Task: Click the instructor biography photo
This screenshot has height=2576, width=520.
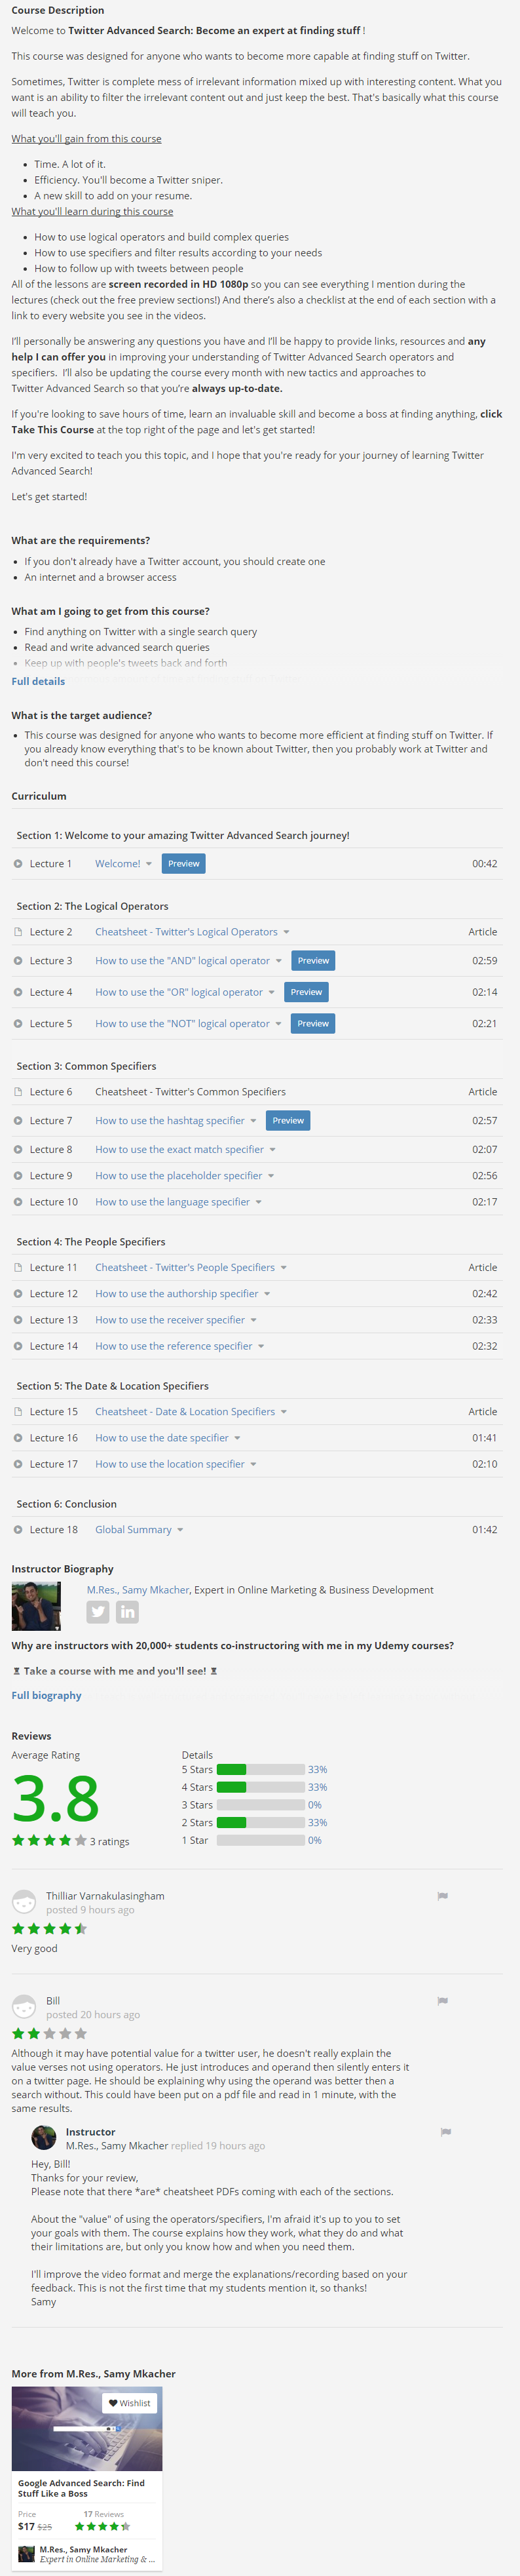Action: point(36,1607)
